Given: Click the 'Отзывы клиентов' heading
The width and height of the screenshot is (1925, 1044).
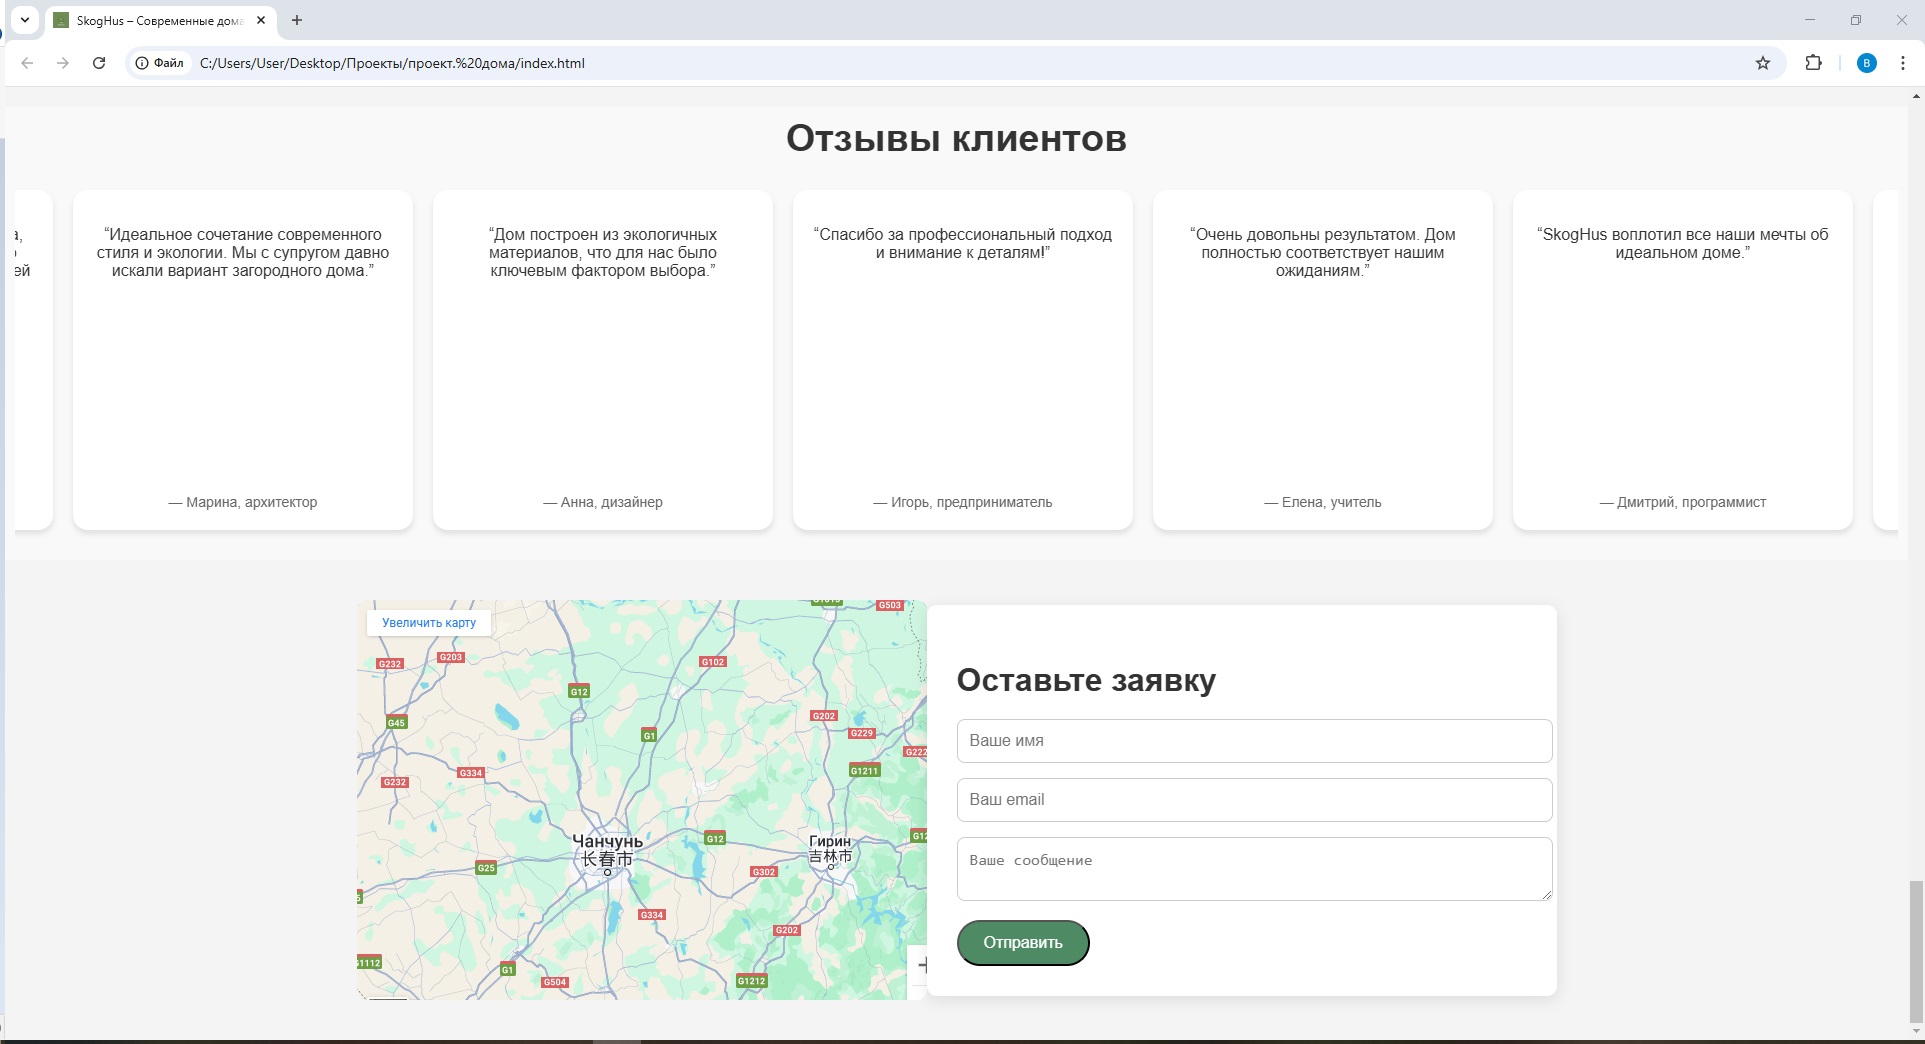Looking at the screenshot, I should [x=956, y=138].
